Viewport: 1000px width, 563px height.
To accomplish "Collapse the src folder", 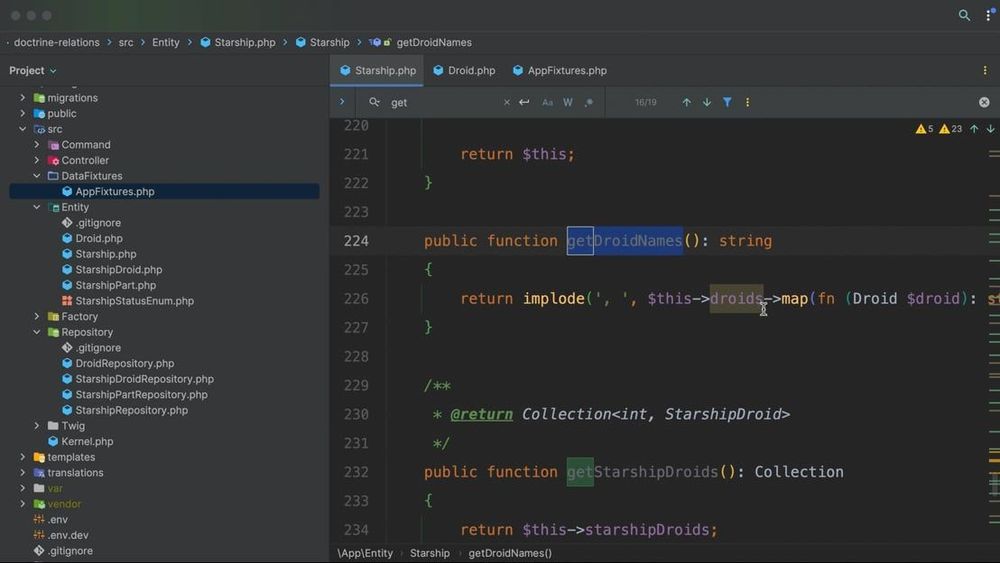I will pos(23,129).
